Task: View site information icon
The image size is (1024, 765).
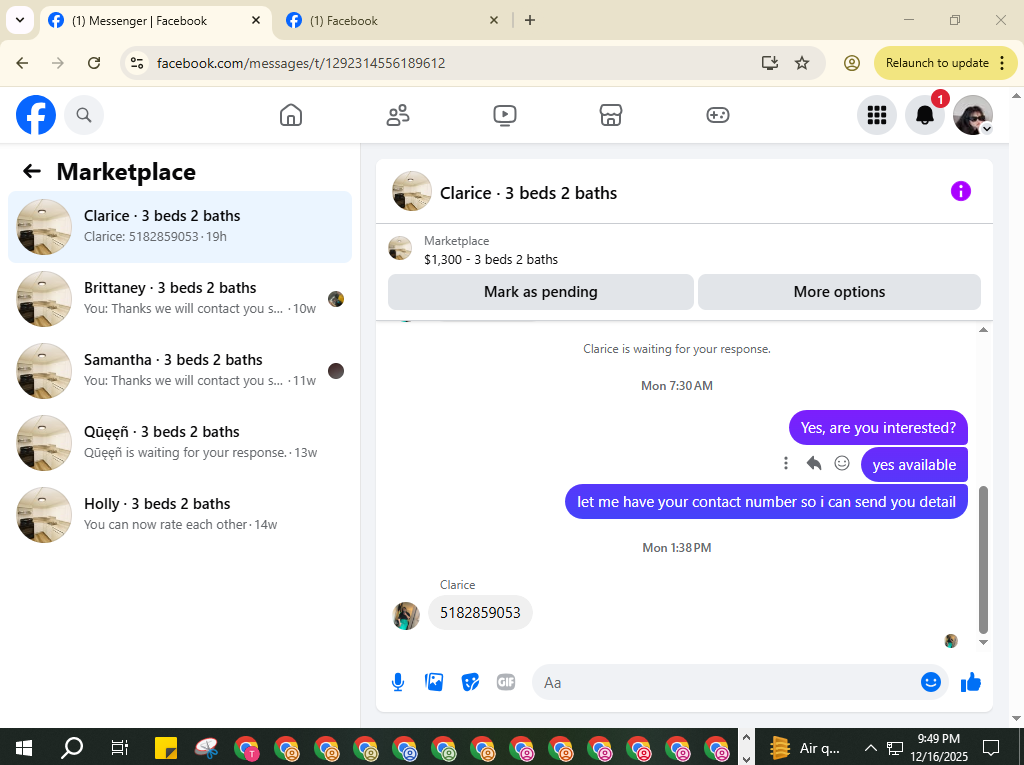Action: point(137,63)
